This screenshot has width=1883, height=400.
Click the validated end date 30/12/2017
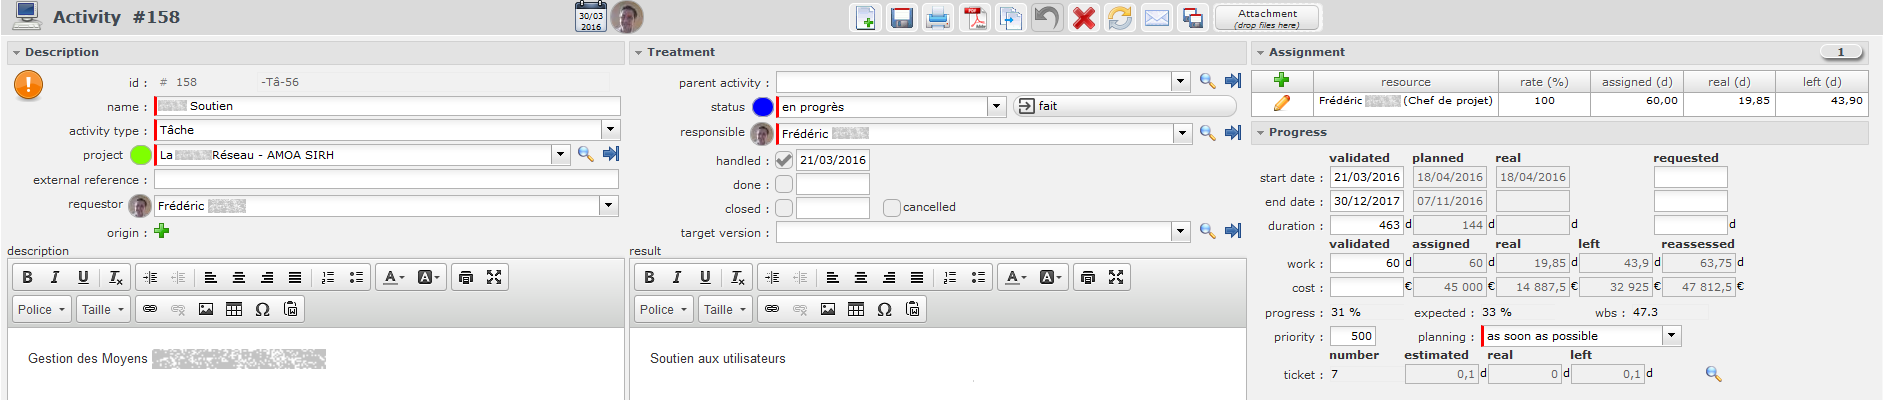click(1367, 201)
